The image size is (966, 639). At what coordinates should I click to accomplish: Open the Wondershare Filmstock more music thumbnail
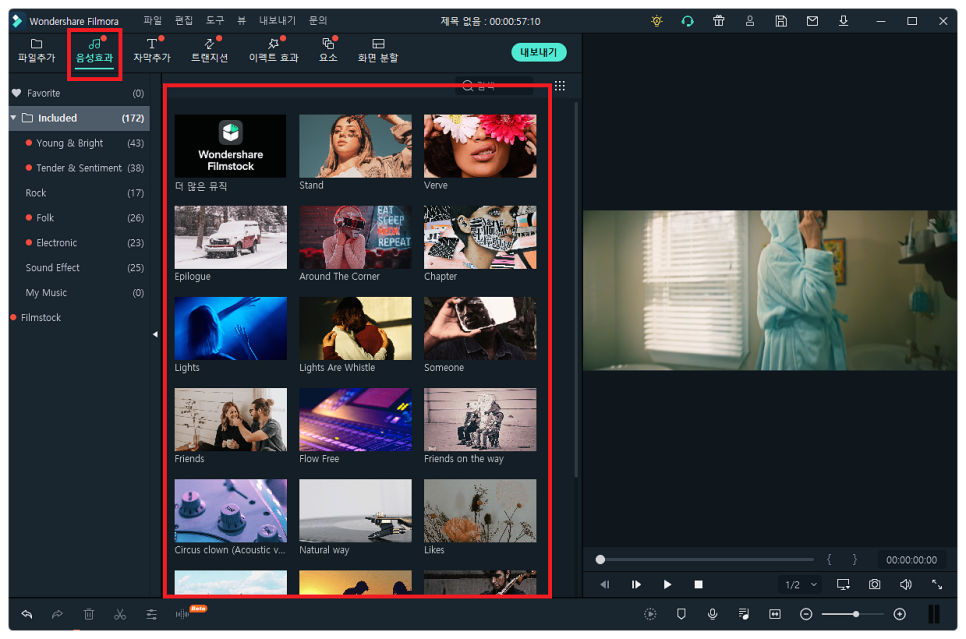[230, 146]
